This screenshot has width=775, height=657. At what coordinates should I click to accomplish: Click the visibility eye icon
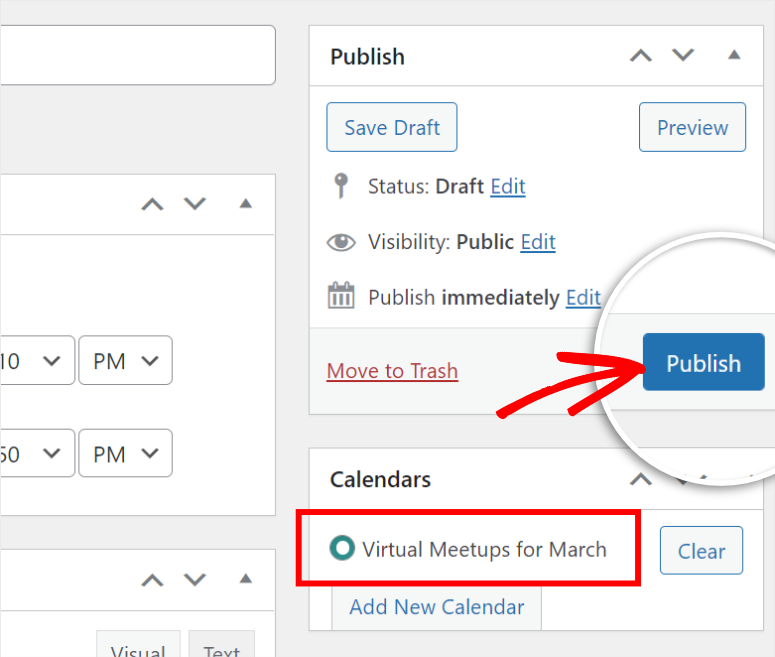[x=341, y=242]
